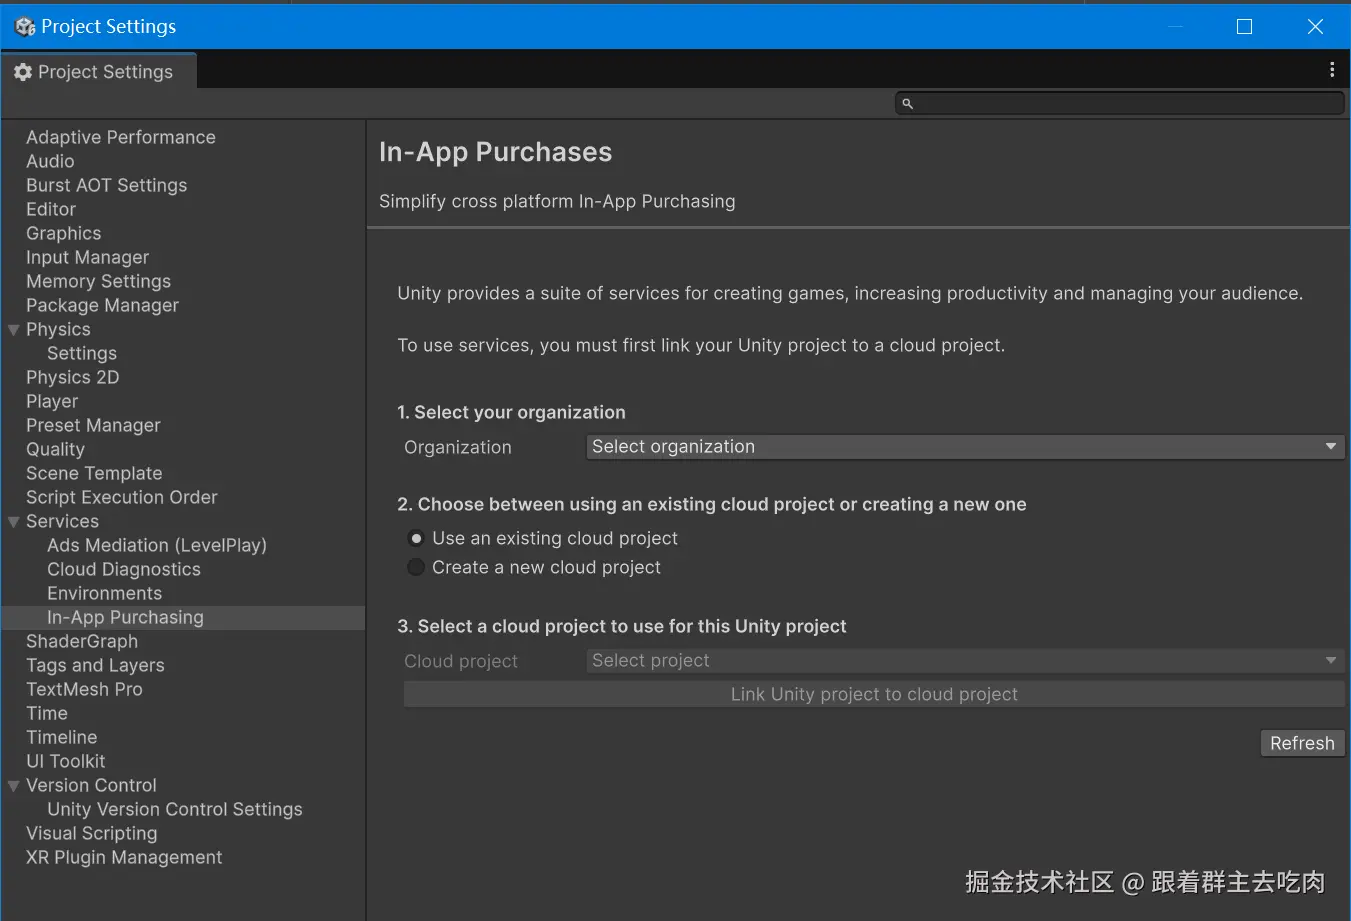Screen dimensions: 1351x921
Task: Select Use an existing cloud project
Action: click(417, 539)
